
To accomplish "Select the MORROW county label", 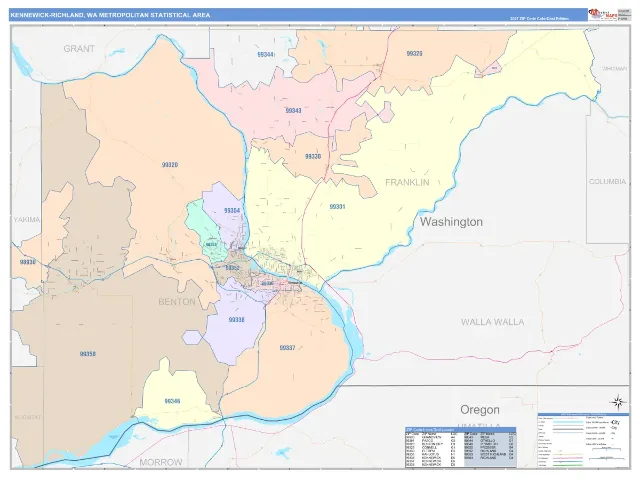I will (x=161, y=462).
